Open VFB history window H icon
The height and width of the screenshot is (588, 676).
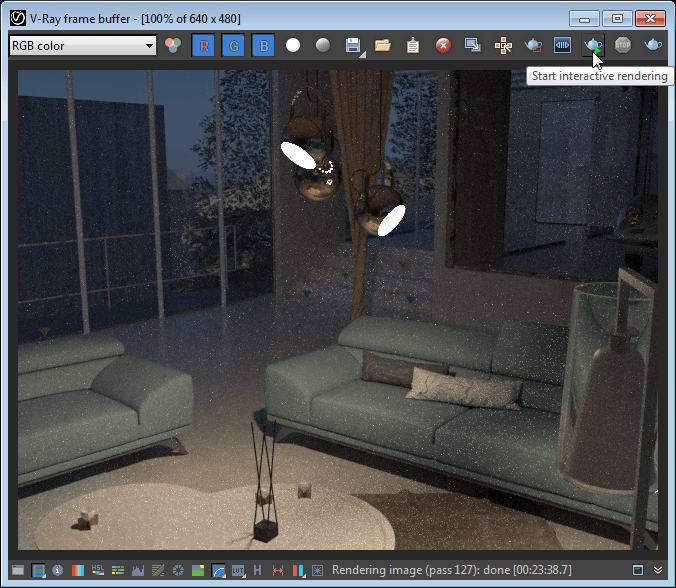point(257,570)
